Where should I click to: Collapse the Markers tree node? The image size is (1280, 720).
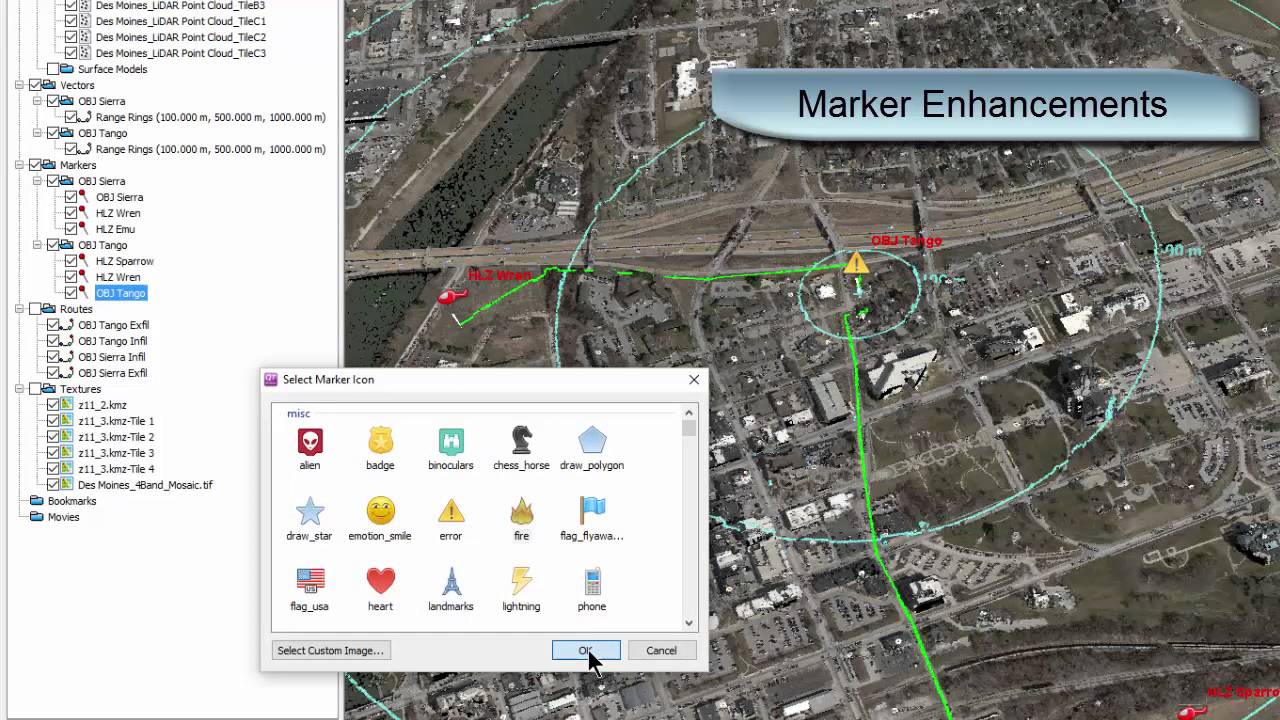pos(19,165)
